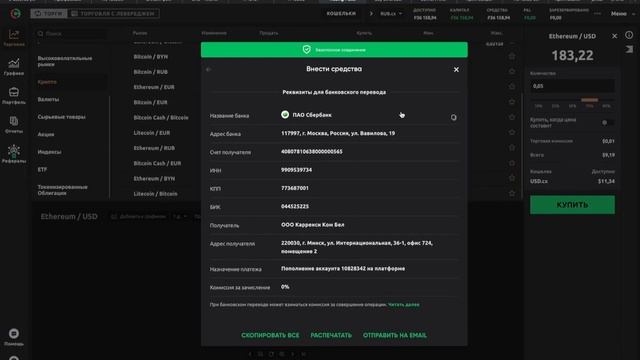Image resolution: width=640 pixels, height=360 pixels.
Task: Click the Ethereum / USD price 183,22
Action: click(x=572, y=55)
